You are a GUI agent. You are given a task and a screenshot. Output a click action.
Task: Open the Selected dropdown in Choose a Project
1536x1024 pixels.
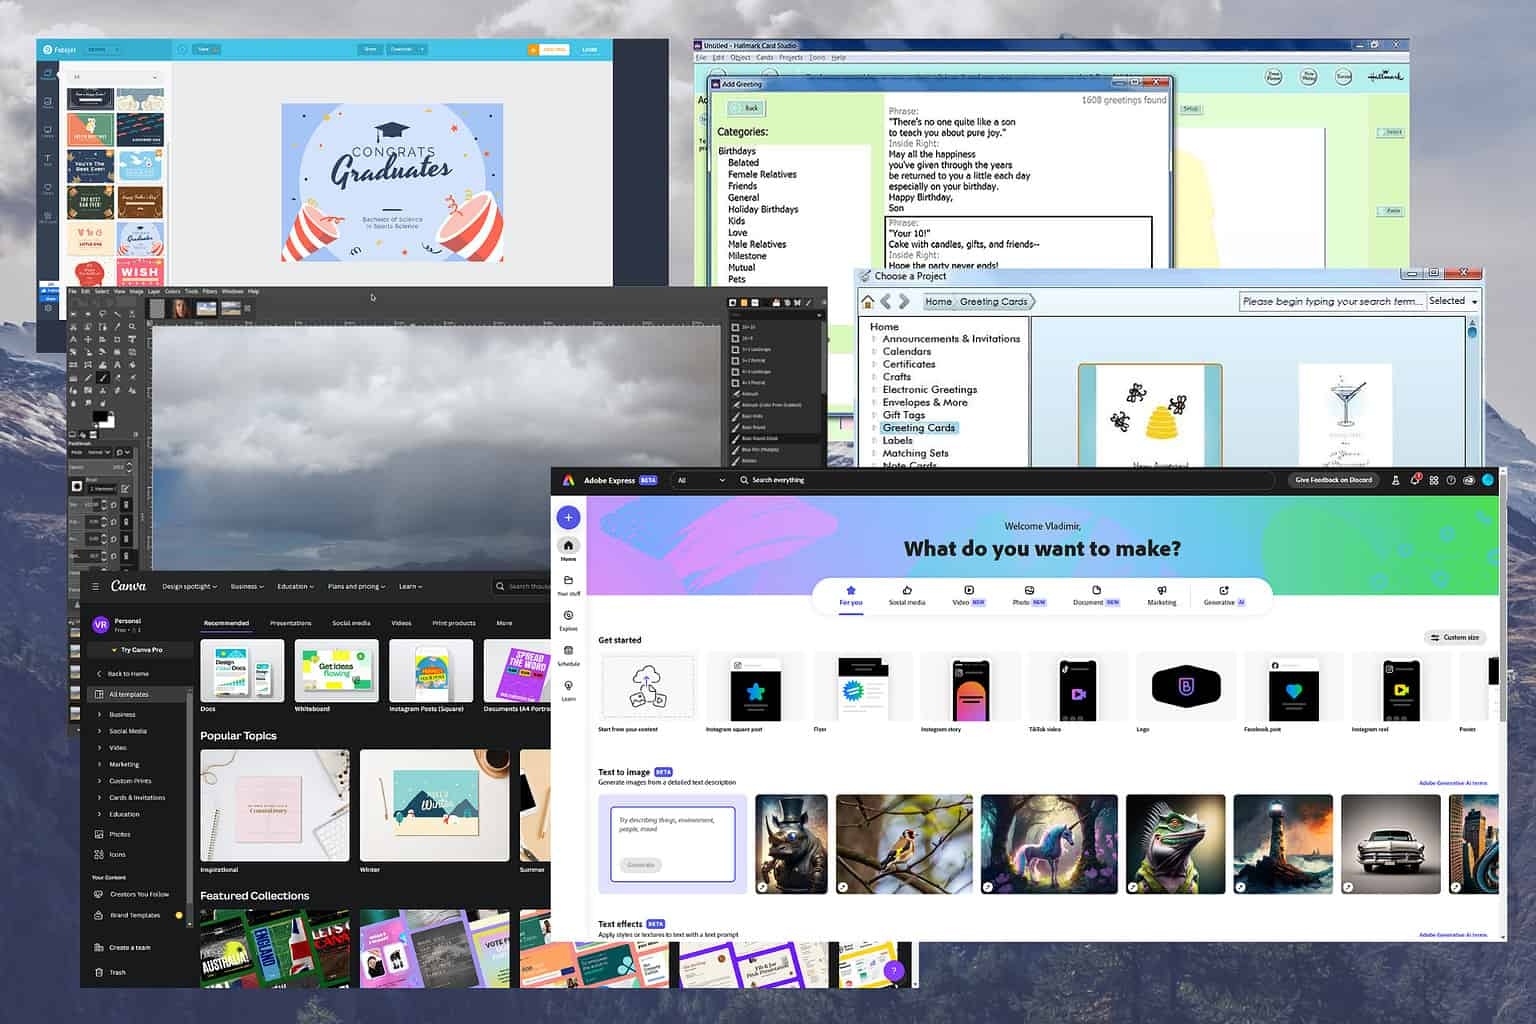click(x=1452, y=301)
